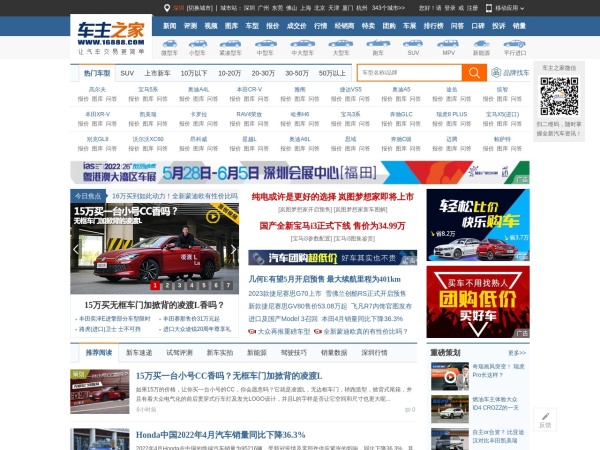Select the MPV body type car icon
The width and height of the screenshot is (600, 450).
pos(448,48)
